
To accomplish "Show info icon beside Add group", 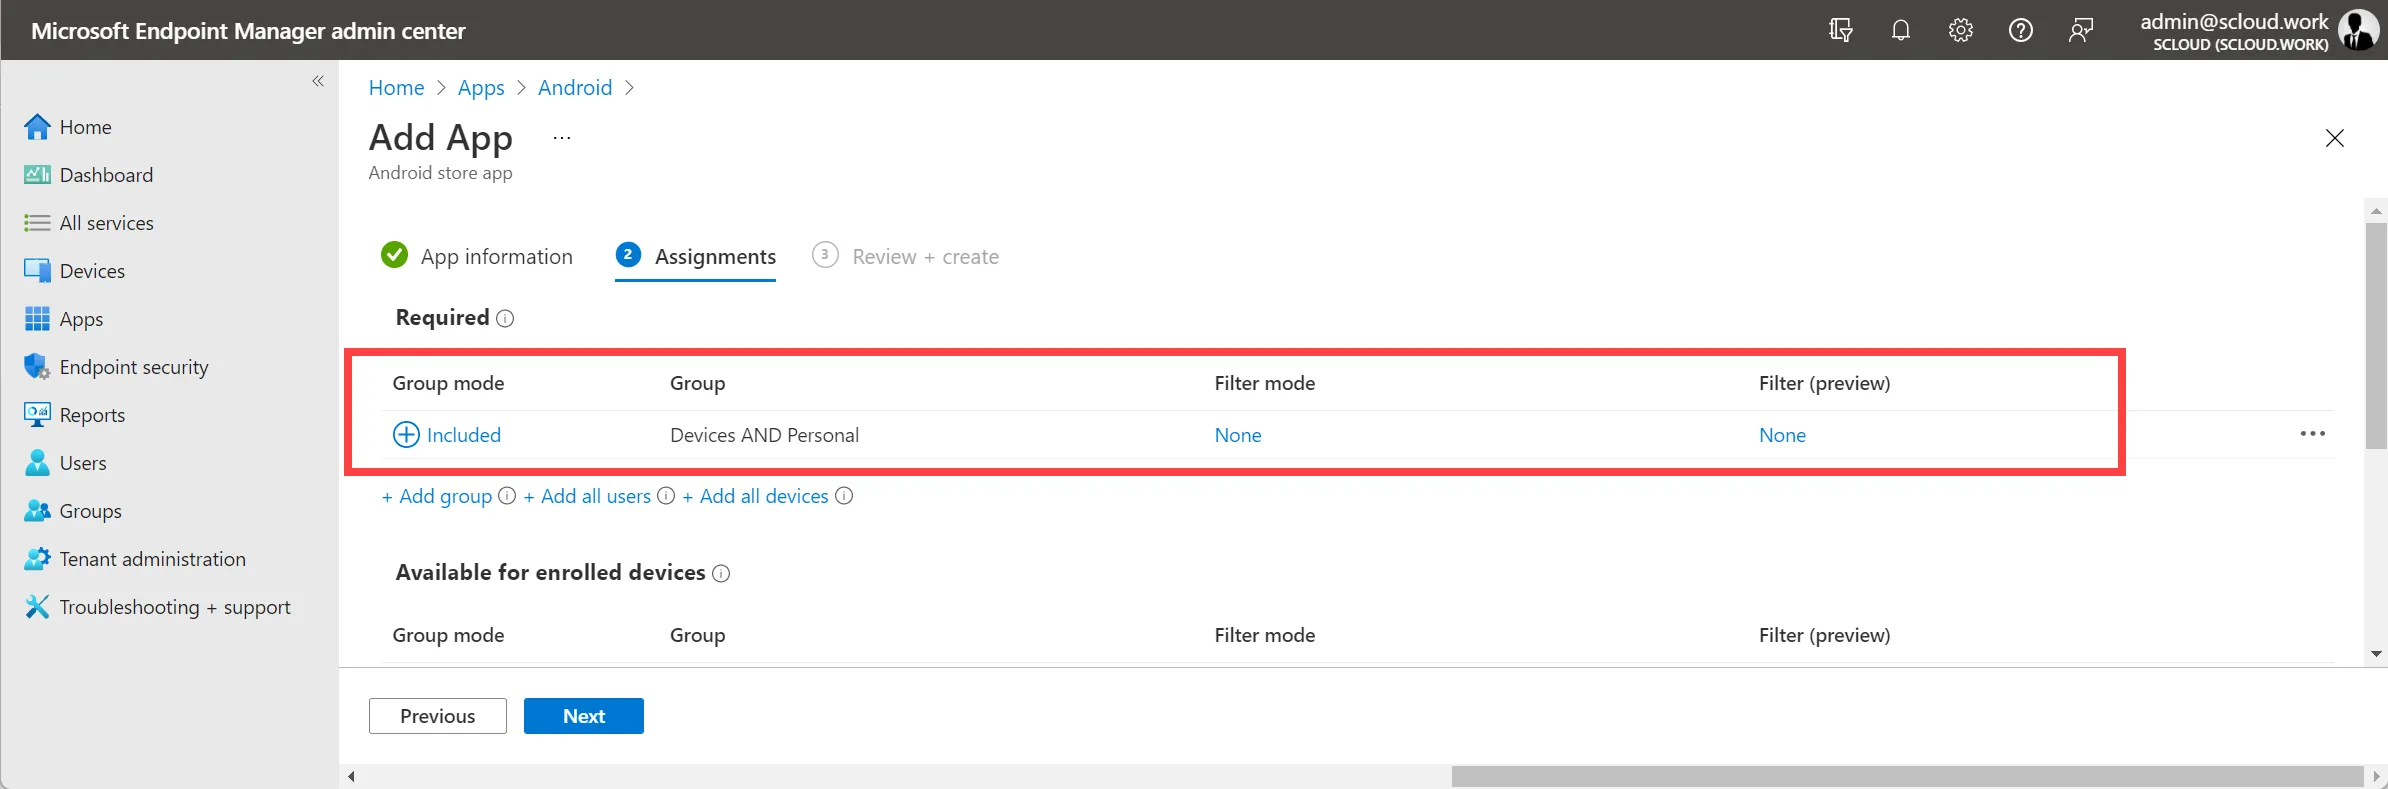I will [x=507, y=496].
